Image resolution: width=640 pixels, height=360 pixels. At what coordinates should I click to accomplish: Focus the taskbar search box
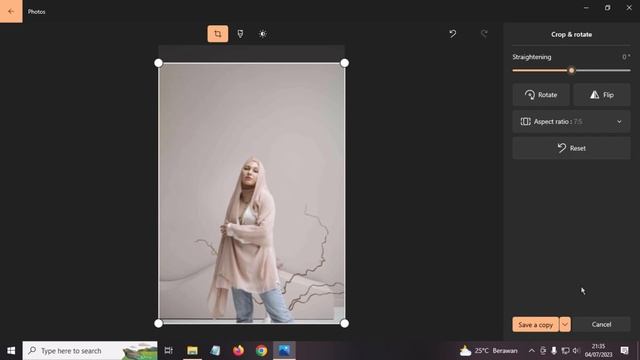pos(90,351)
